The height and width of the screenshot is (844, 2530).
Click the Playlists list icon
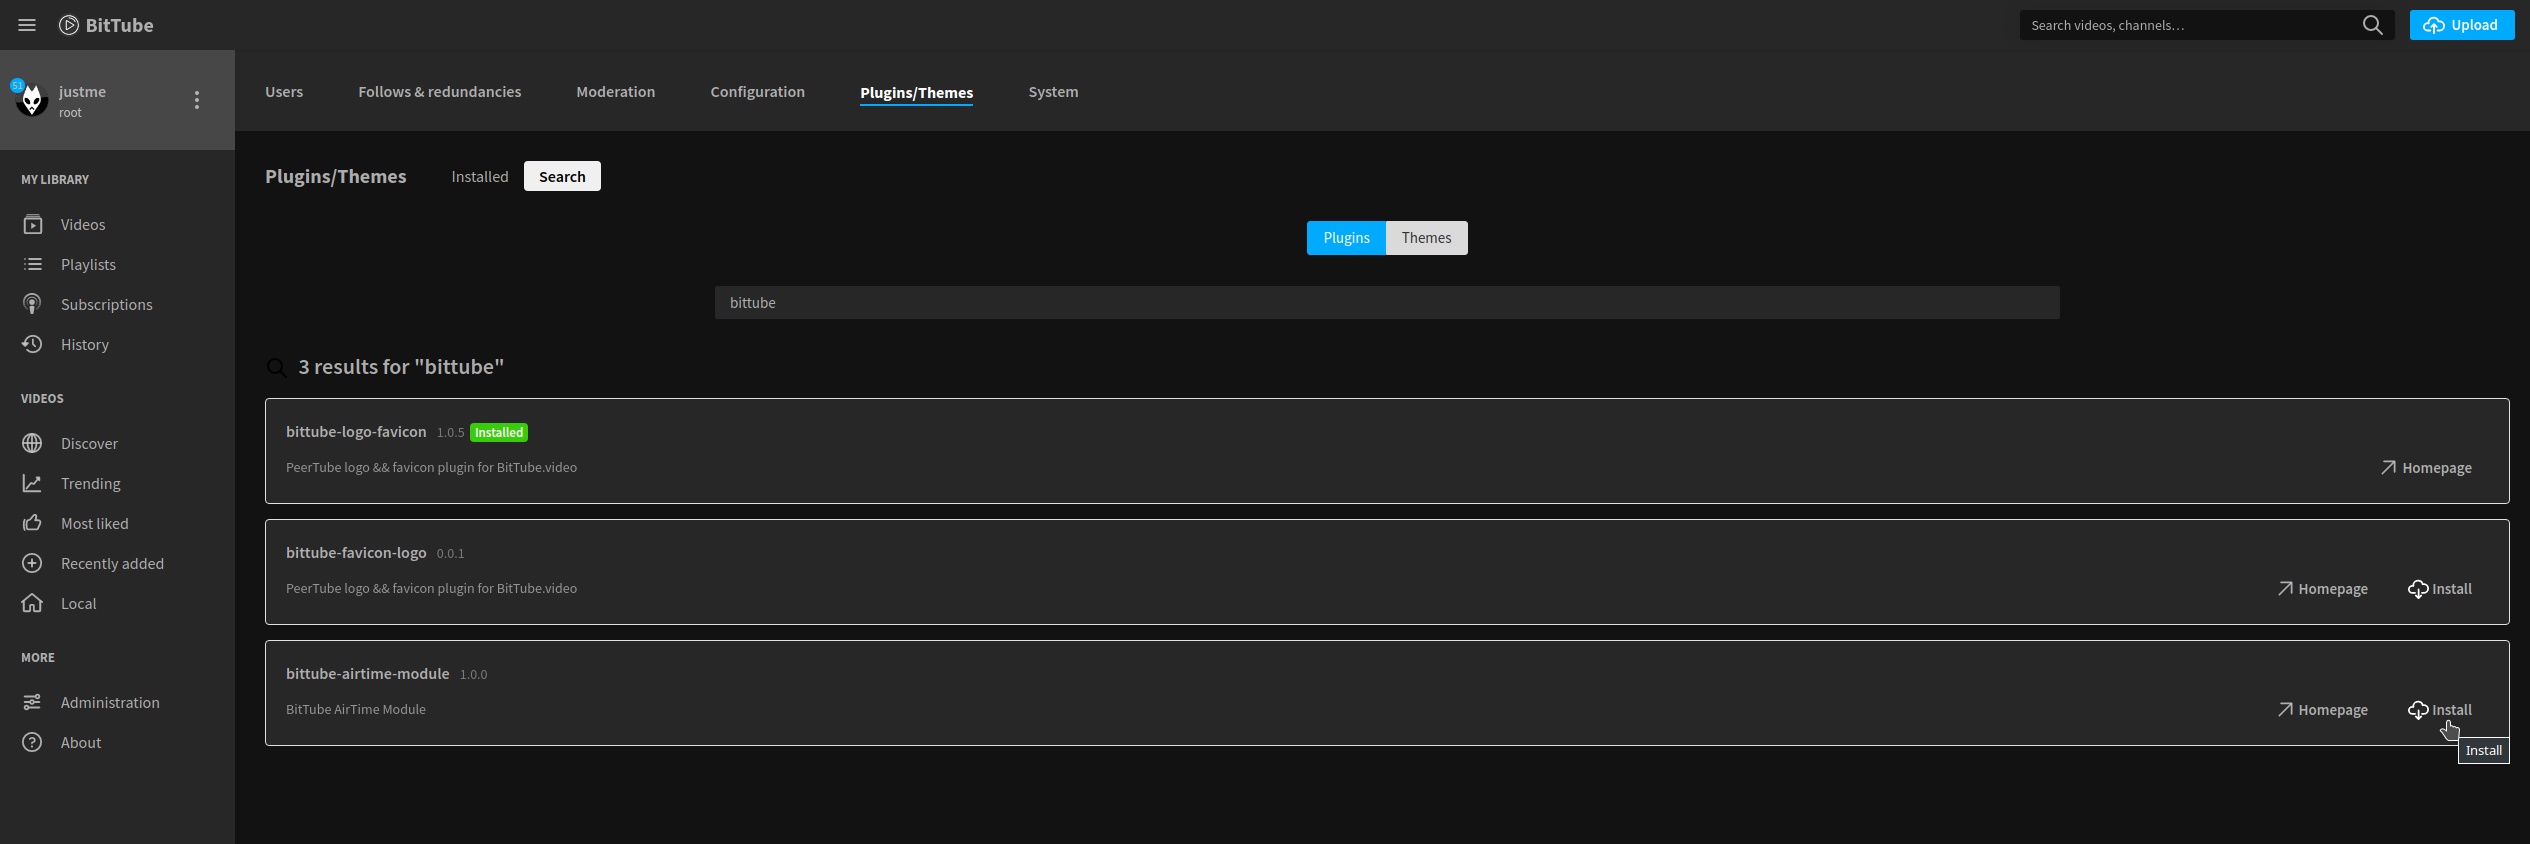(x=33, y=264)
